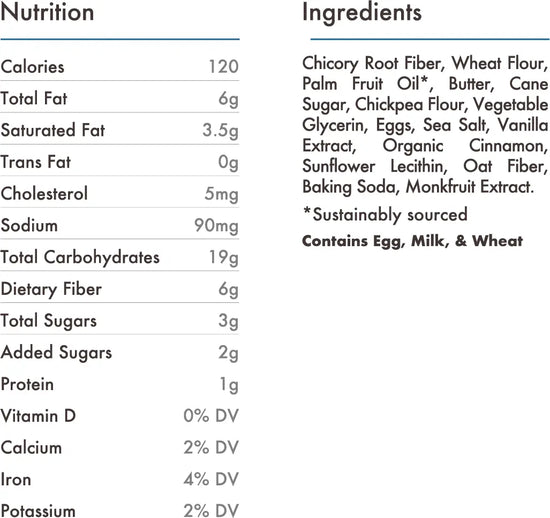The height and width of the screenshot is (518, 550).
Task: Select the Cholesterol row label
Action: coord(44,194)
